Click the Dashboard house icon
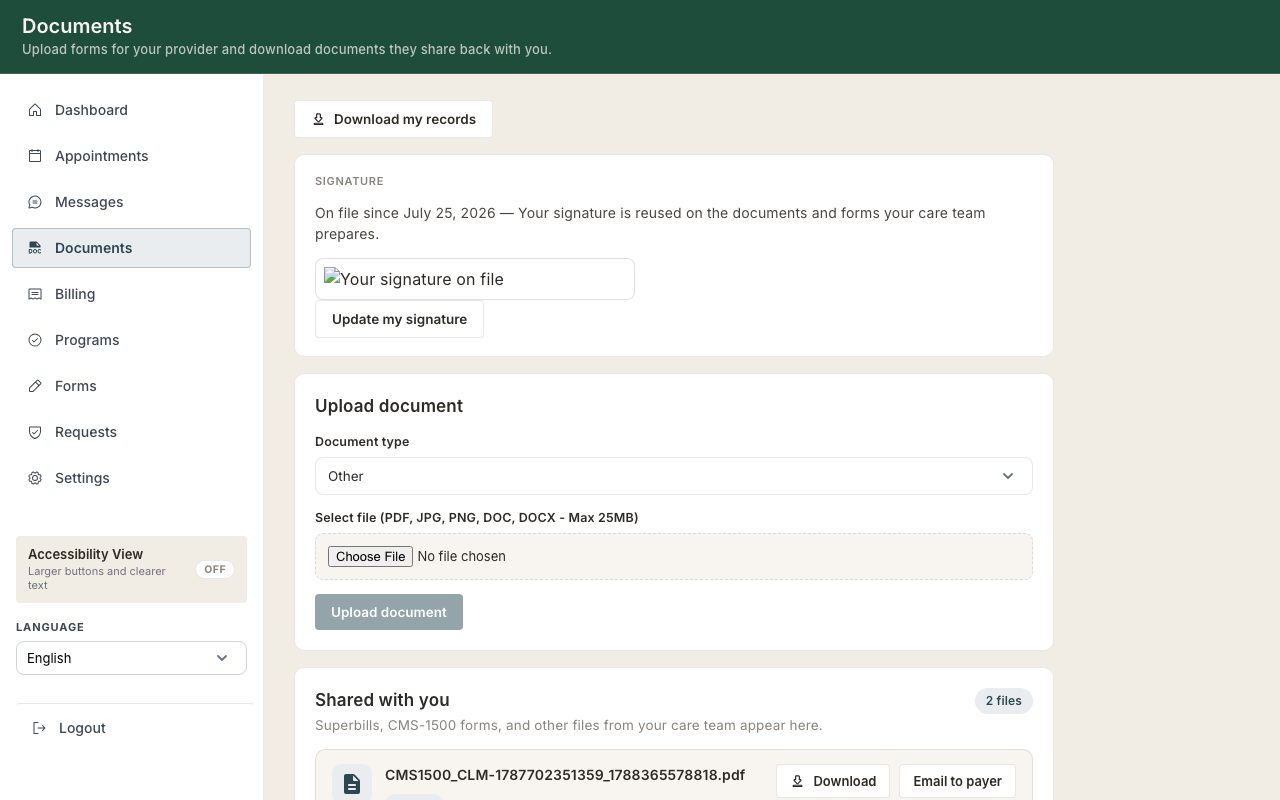The height and width of the screenshot is (800, 1280). click(35, 110)
